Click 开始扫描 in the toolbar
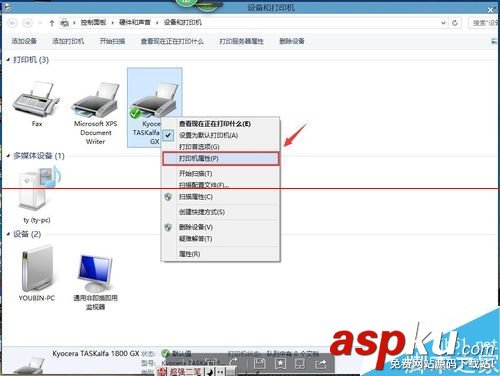The image size is (500, 376). (112, 41)
